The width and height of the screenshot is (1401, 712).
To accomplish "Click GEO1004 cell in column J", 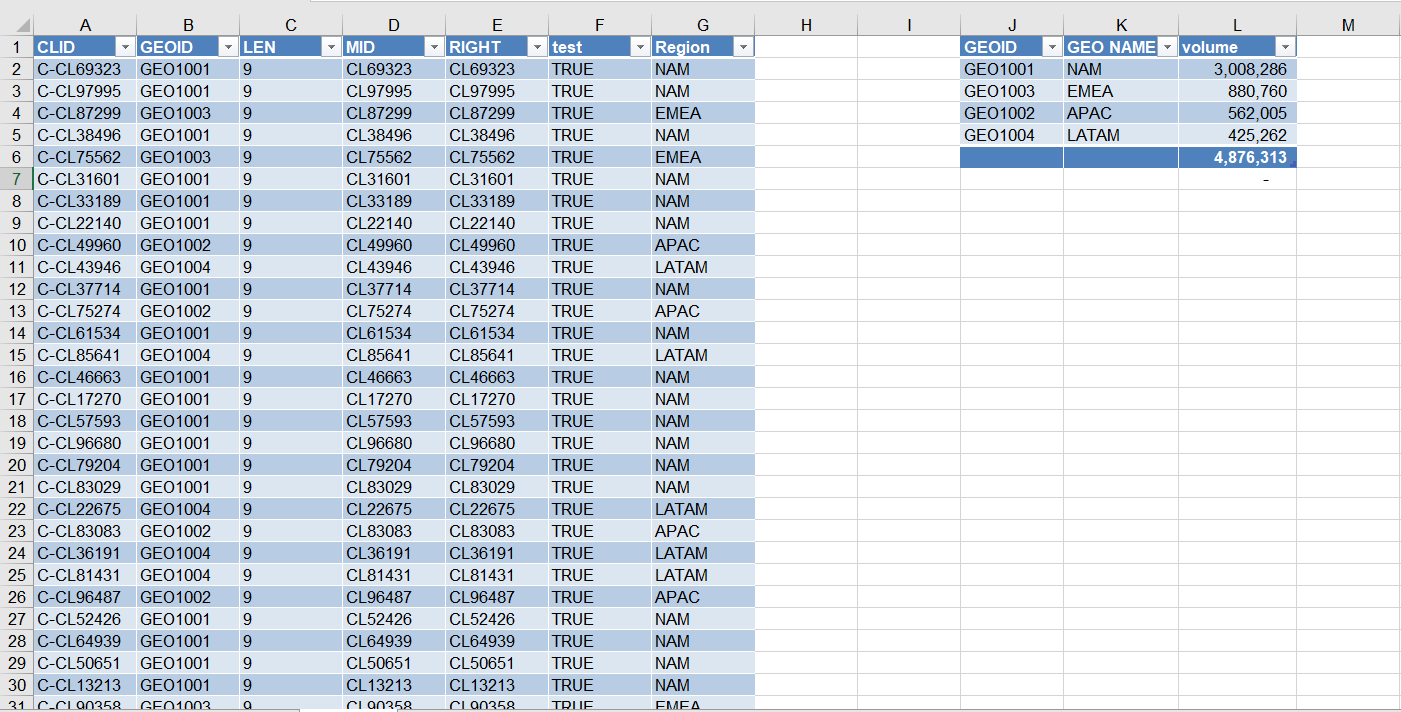I will [x=1012, y=135].
